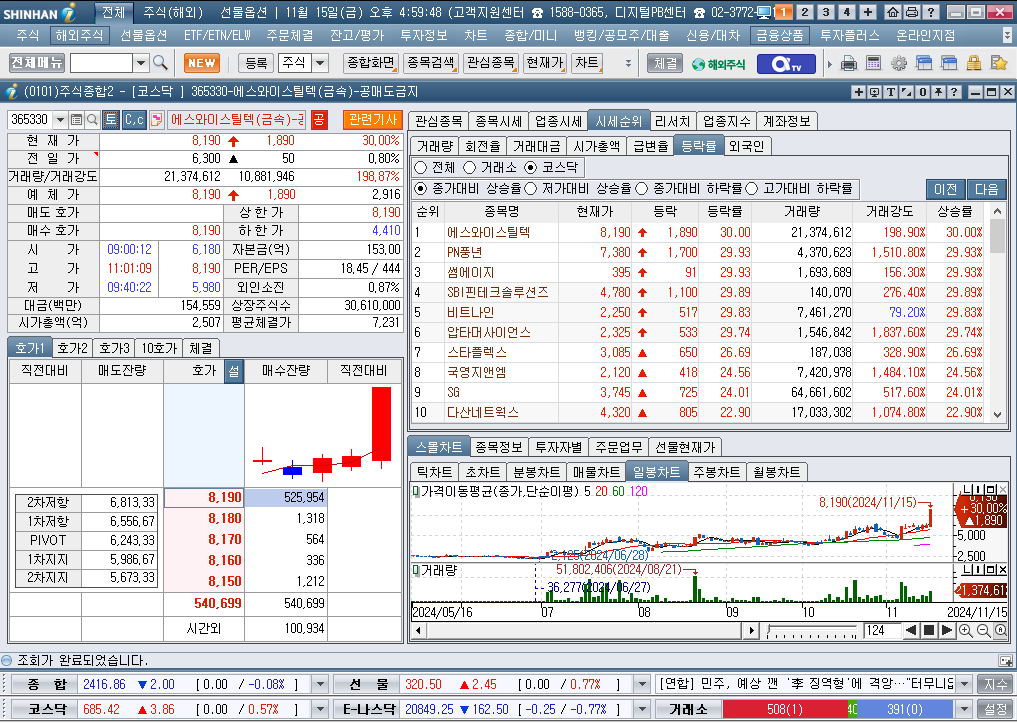Open the 해외주식 top menu
The image size is (1017, 723).
pos(79,35)
